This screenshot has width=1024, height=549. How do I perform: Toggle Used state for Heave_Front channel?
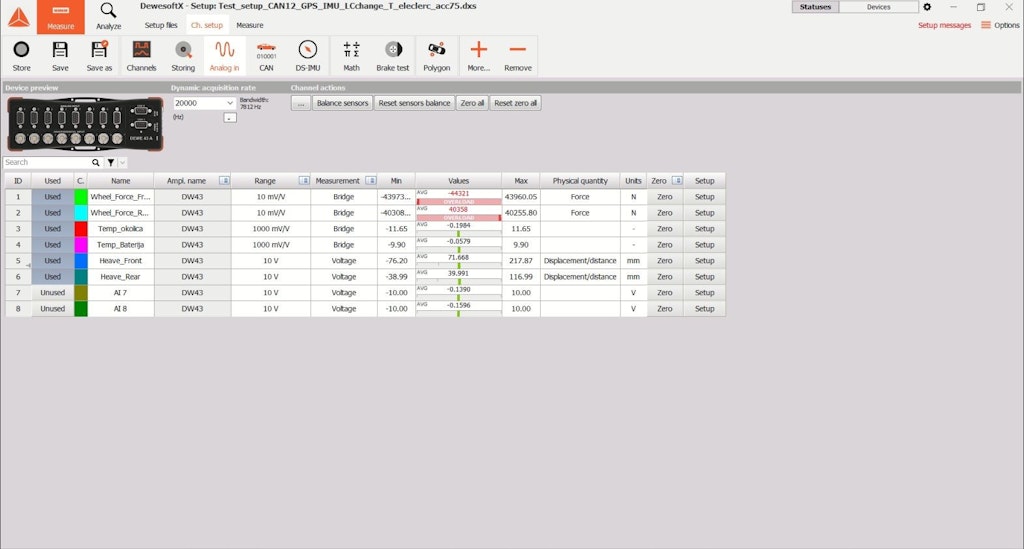click(53, 260)
